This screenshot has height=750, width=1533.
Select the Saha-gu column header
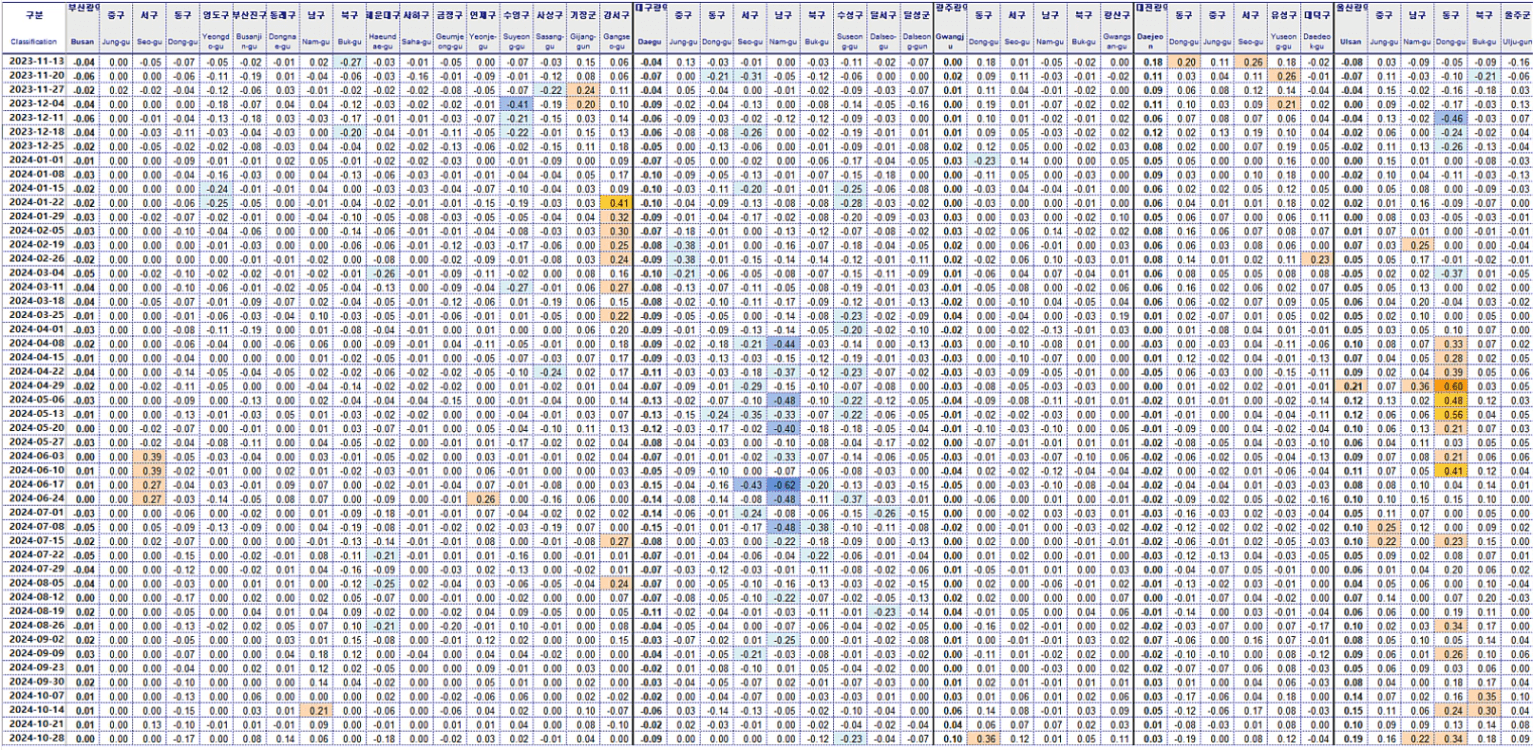tap(417, 42)
